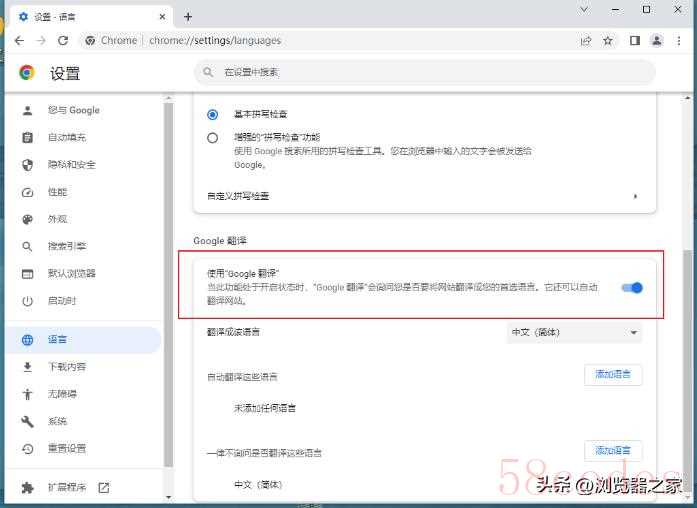Open the Chrome three-dot menu
697x508 pixels.
pyautogui.click(x=679, y=41)
